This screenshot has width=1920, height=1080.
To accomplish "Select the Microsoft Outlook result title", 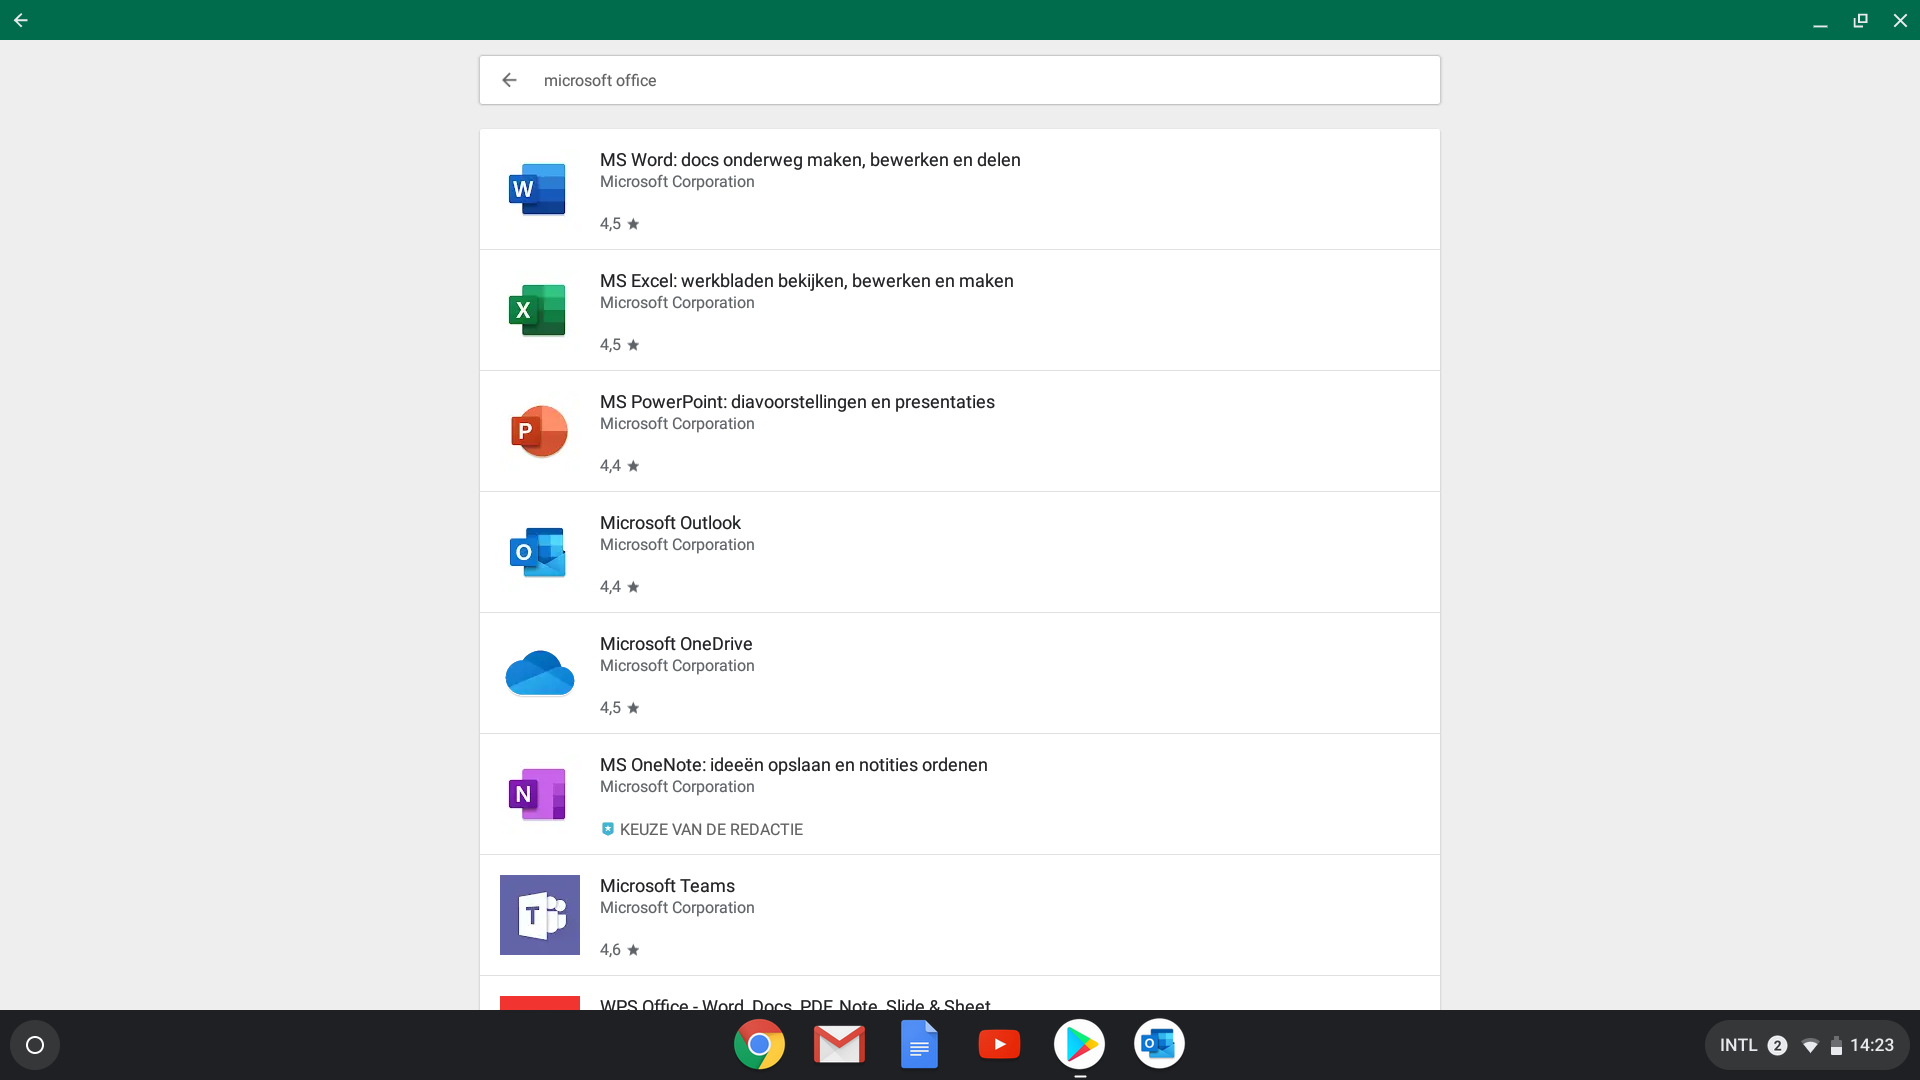I will tap(670, 523).
